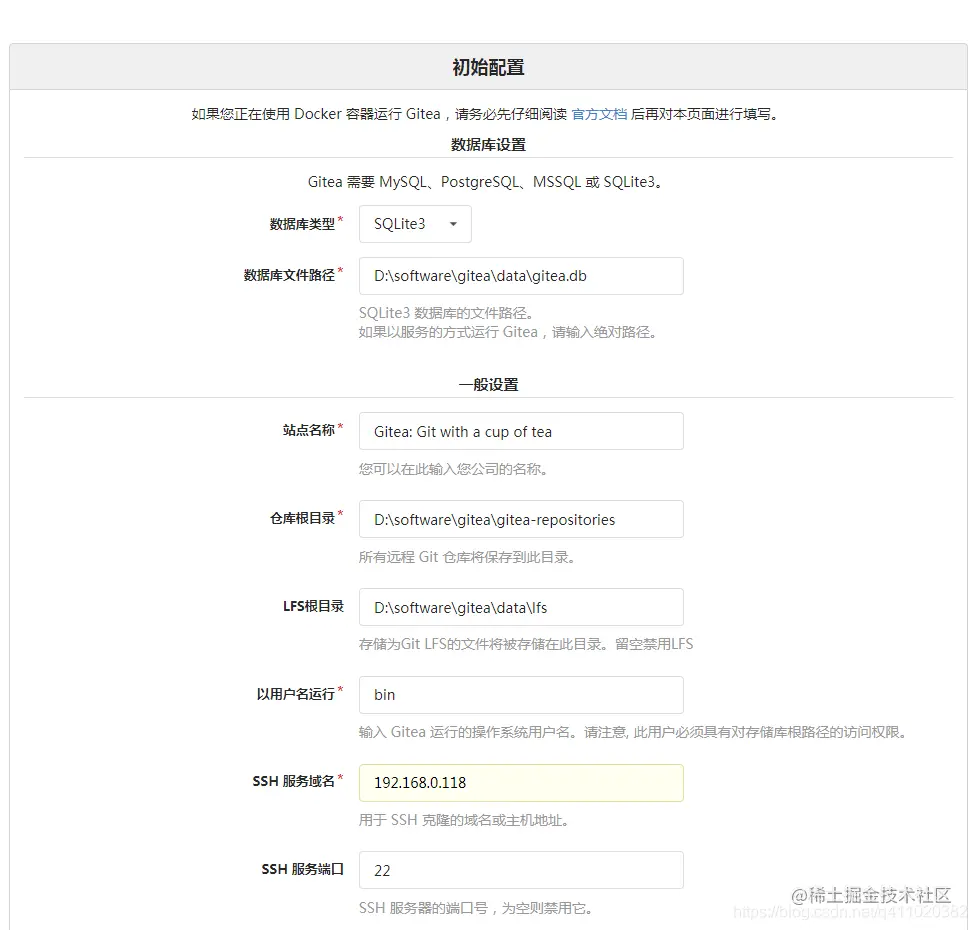Click the 站点名称 input field
977x930 pixels.
(x=521, y=431)
